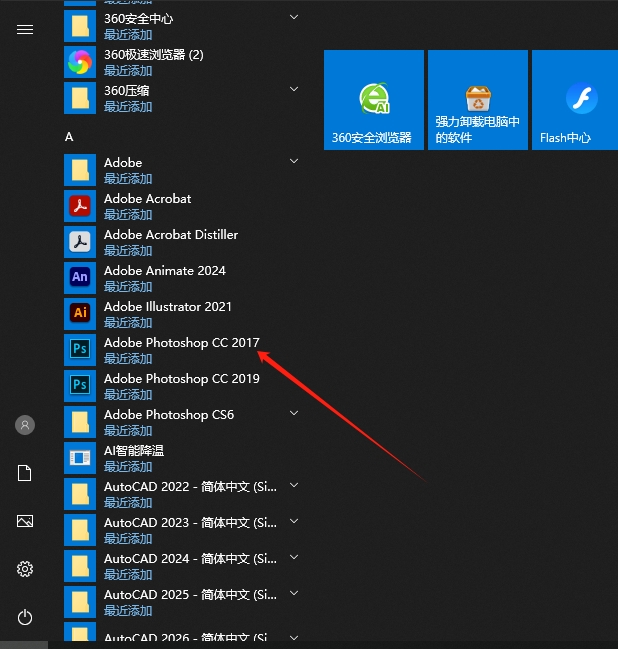Expand Adobe Photoshop CS6 chevron
This screenshot has height=649, width=618.
[294, 413]
